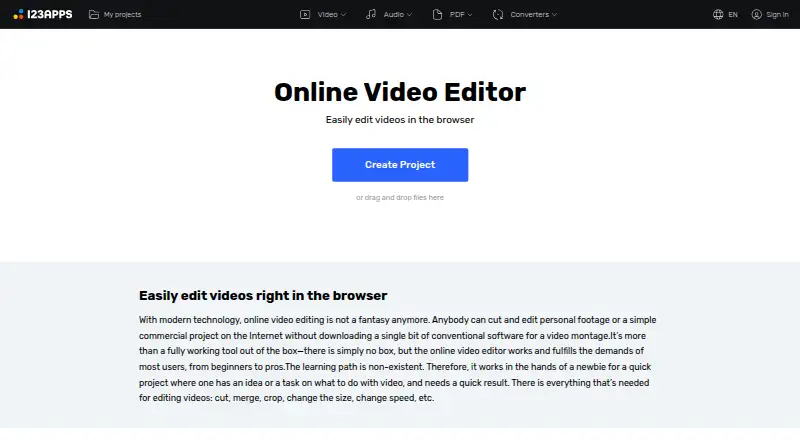This screenshot has height=440, width=800.
Task: Expand the Video dropdown chevron
Action: 343,15
